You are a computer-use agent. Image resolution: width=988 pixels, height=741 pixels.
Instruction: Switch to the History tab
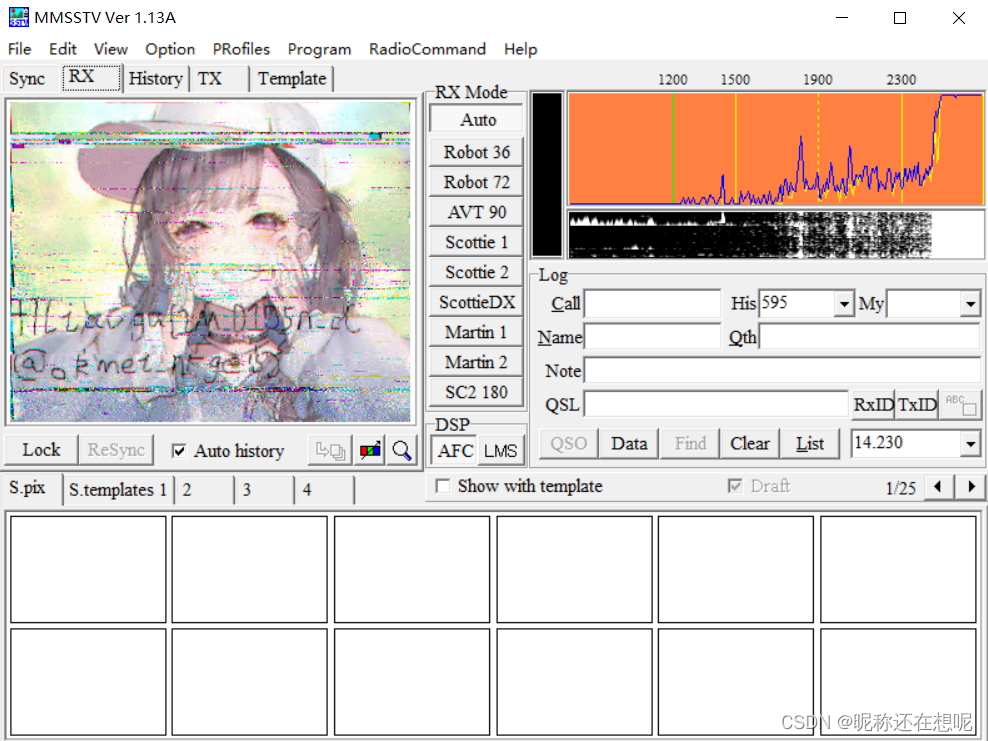(x=156, y=79)
